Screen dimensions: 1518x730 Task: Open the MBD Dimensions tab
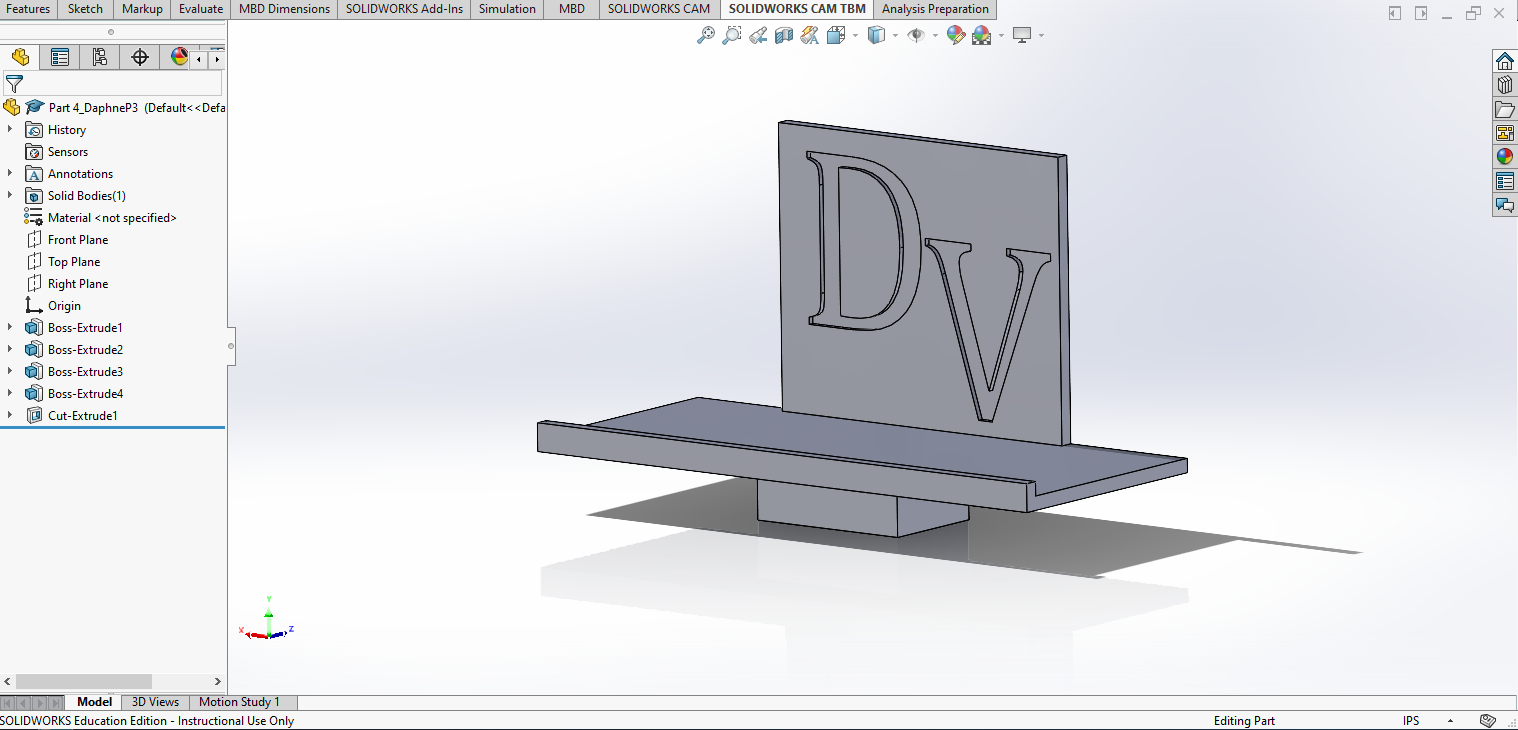coord(285,9)
